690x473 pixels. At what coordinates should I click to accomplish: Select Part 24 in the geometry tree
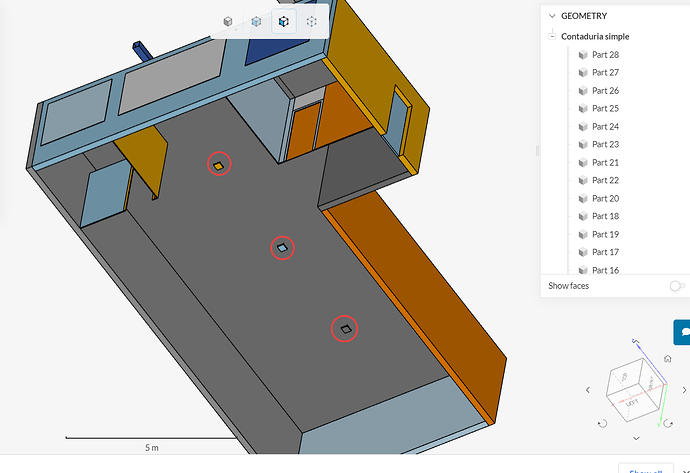(x=606, y=127)
